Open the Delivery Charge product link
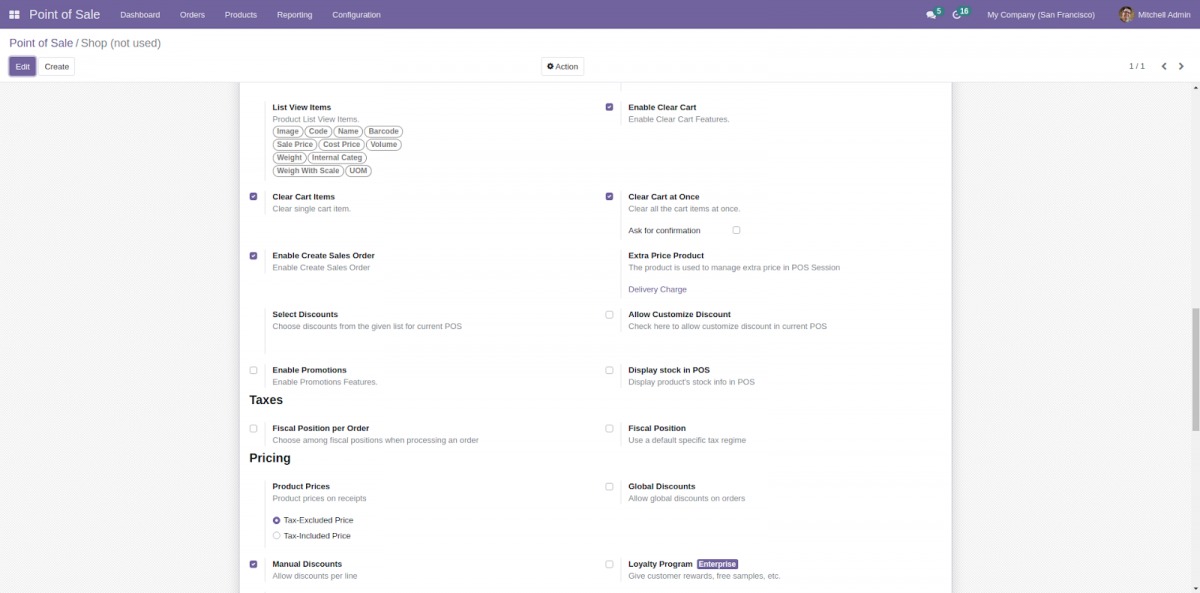This screenshot has height=593, width=1200. tap(657, 289)
